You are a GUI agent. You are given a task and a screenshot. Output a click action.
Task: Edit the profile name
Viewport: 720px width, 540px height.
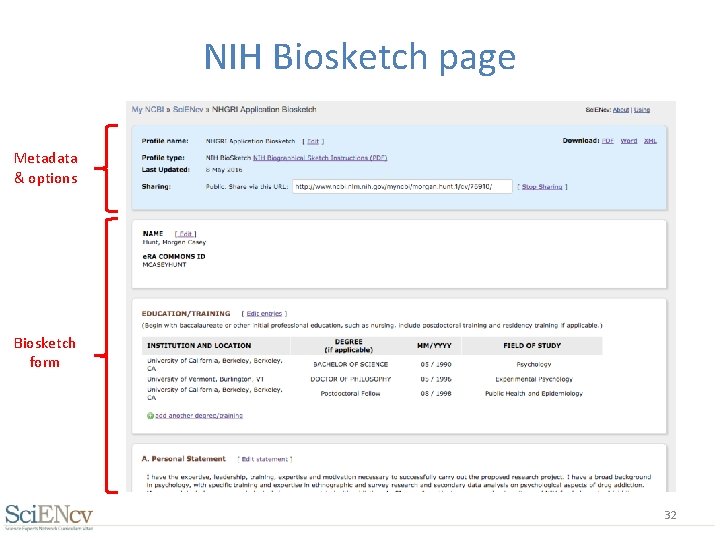313,141
